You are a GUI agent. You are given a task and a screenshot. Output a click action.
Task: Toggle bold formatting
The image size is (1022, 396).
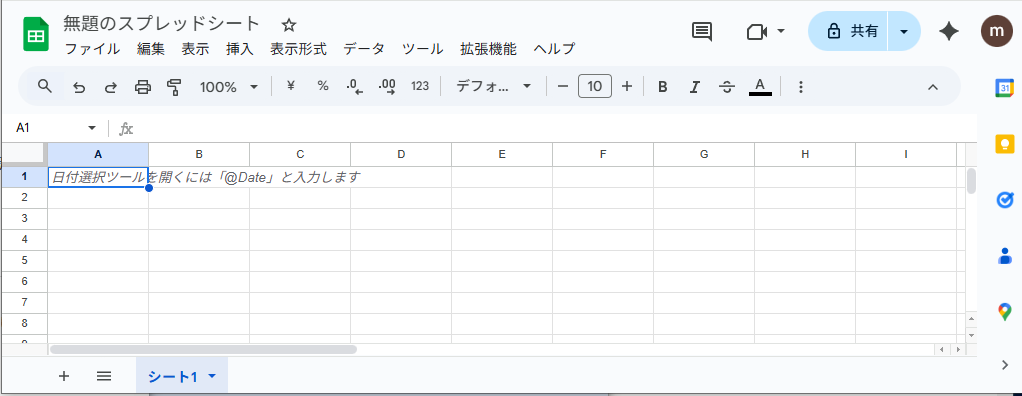coord(663,87)
